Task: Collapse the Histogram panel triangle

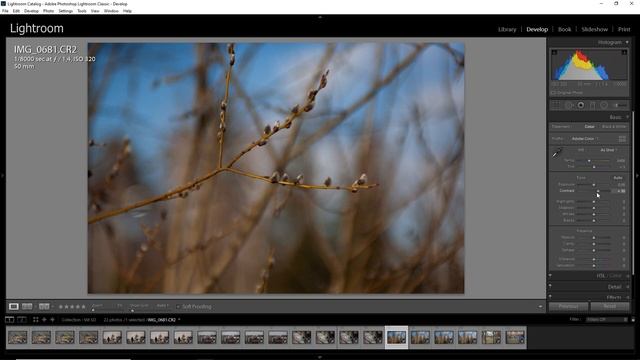Action: click(x=627, y=42)
